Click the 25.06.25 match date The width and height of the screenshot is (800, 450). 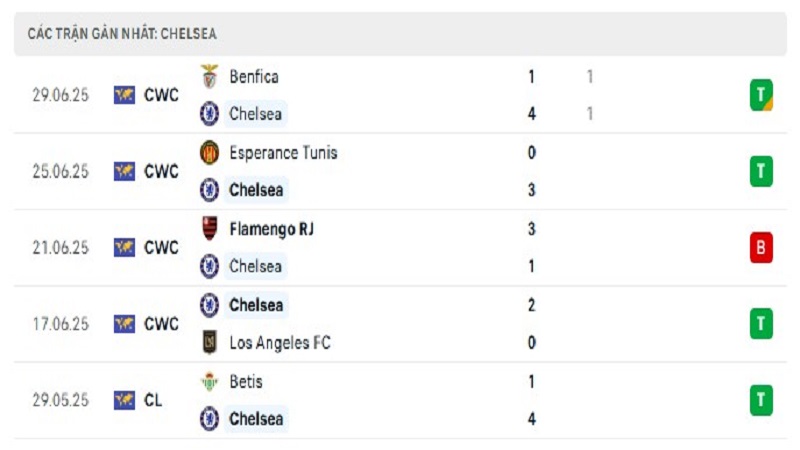tap(61, 171)
